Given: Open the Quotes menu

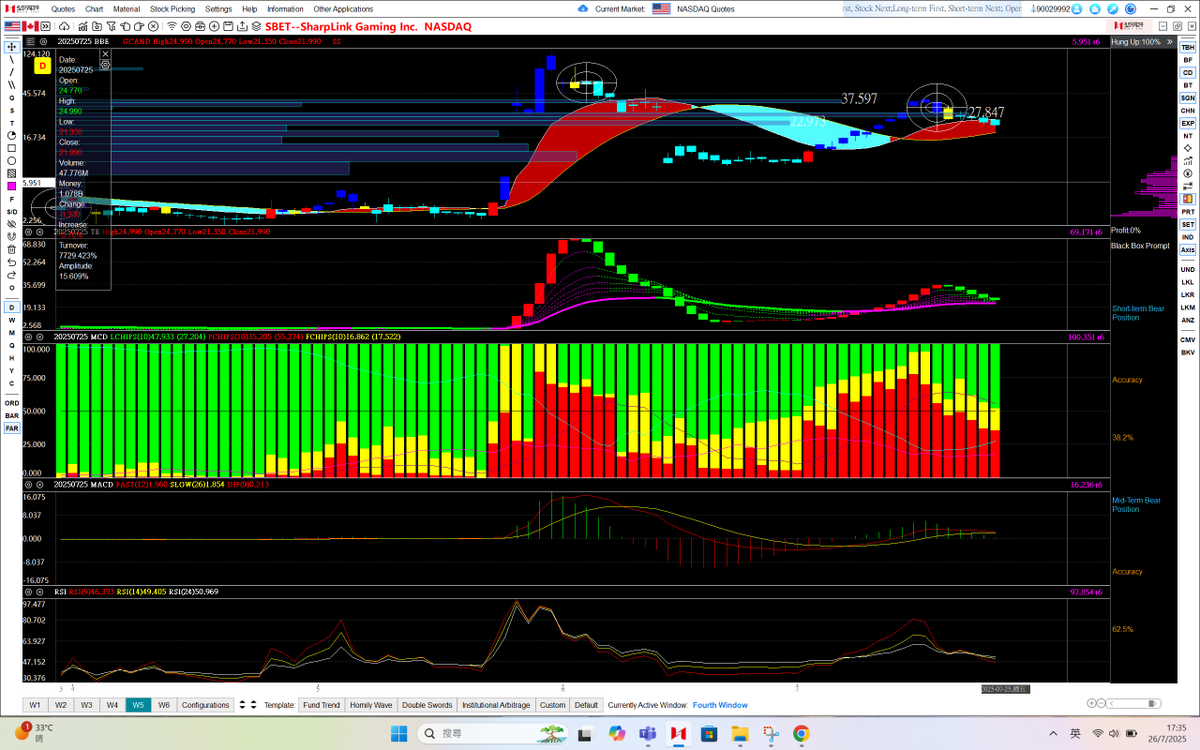Looking at the screenshot, I should coord(63,8).
